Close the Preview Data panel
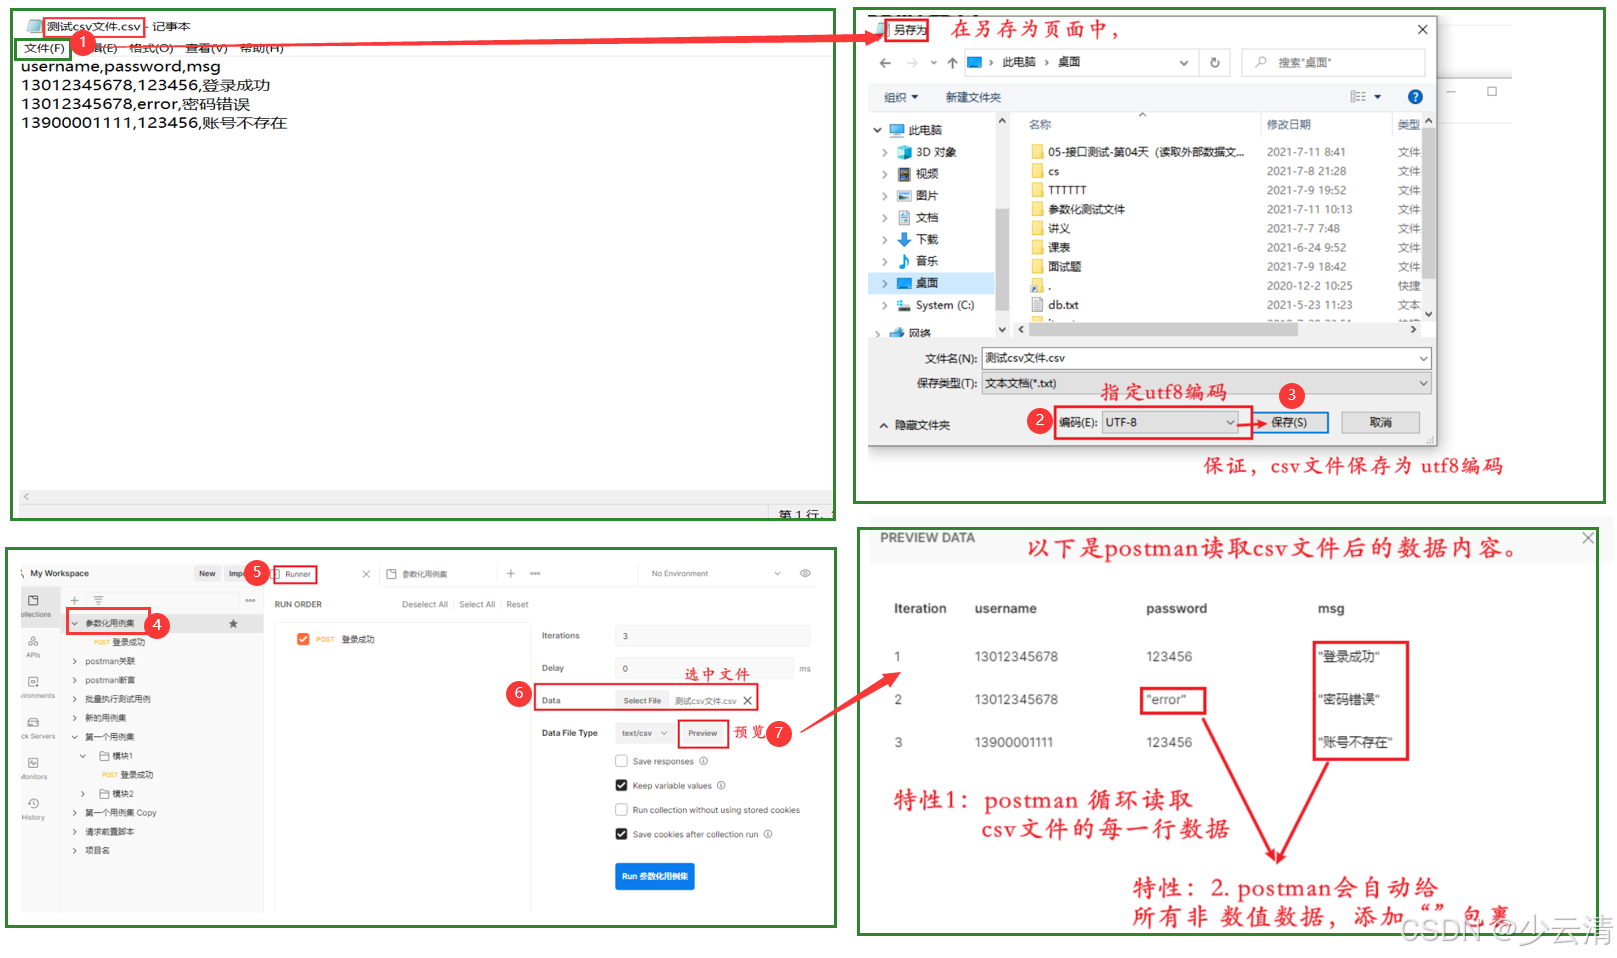 click(x=1588, y=538)
